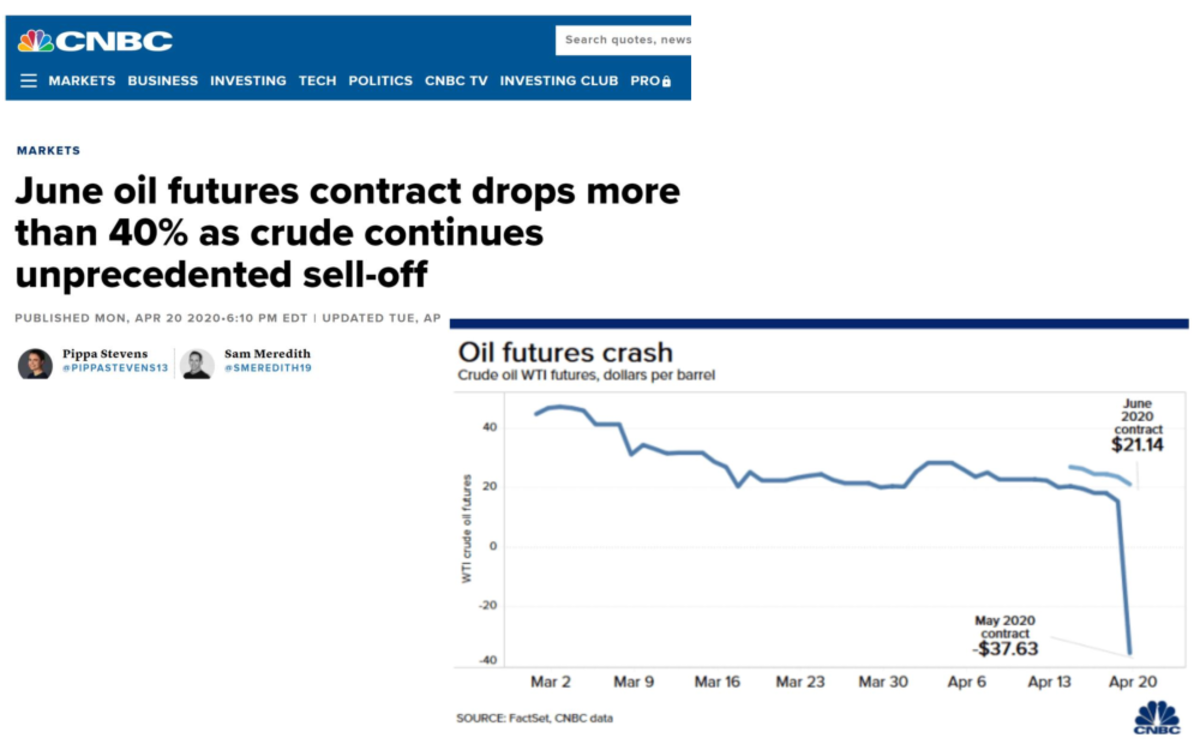Click the CNBC peacock logo in header
The height and width of the screenshot is (750, 1200).
pyautogui.click(x=95, y=41)
